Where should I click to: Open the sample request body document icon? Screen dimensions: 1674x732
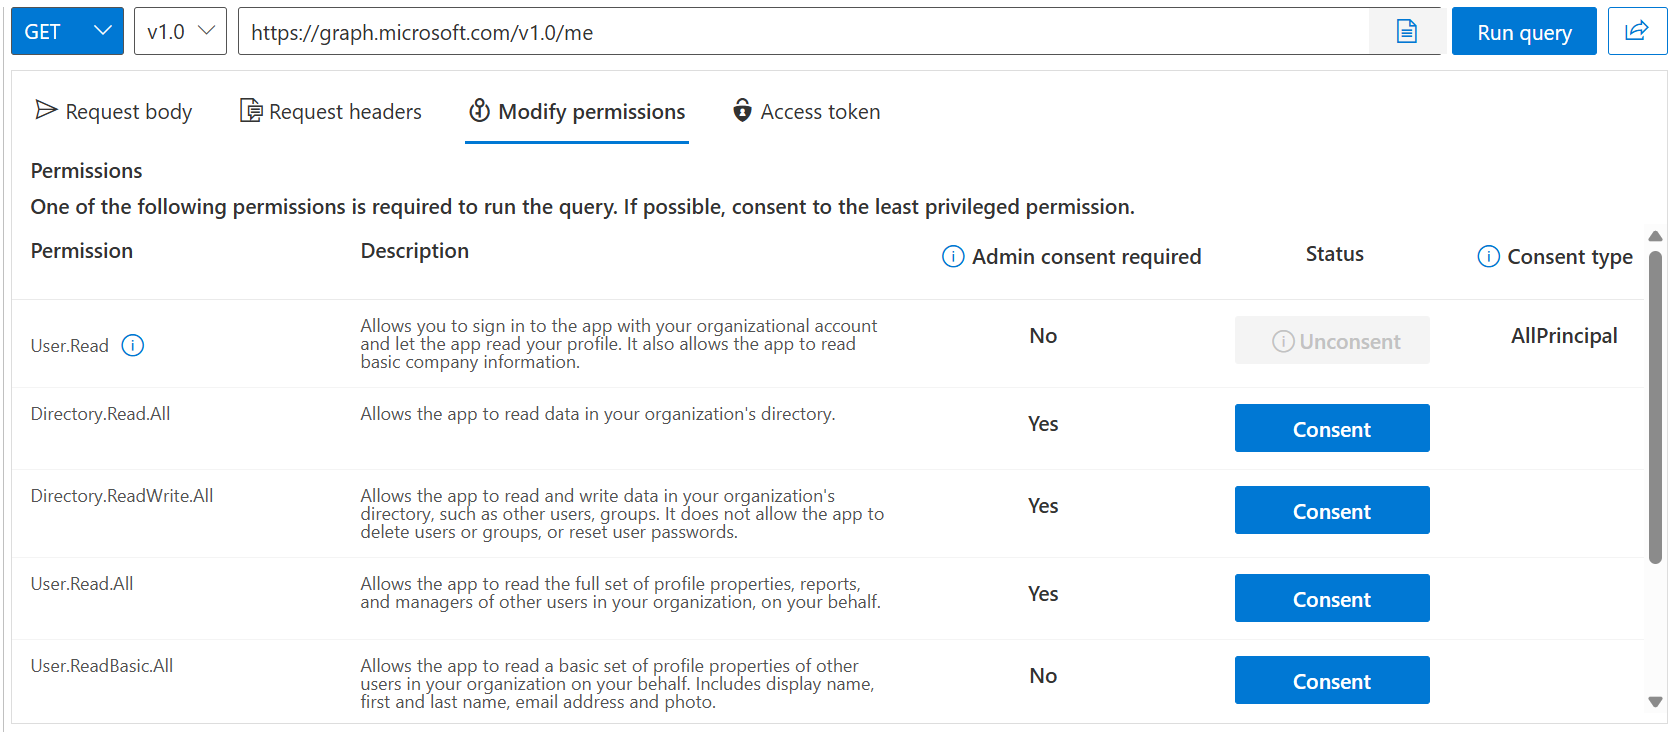click(1406, 31)
